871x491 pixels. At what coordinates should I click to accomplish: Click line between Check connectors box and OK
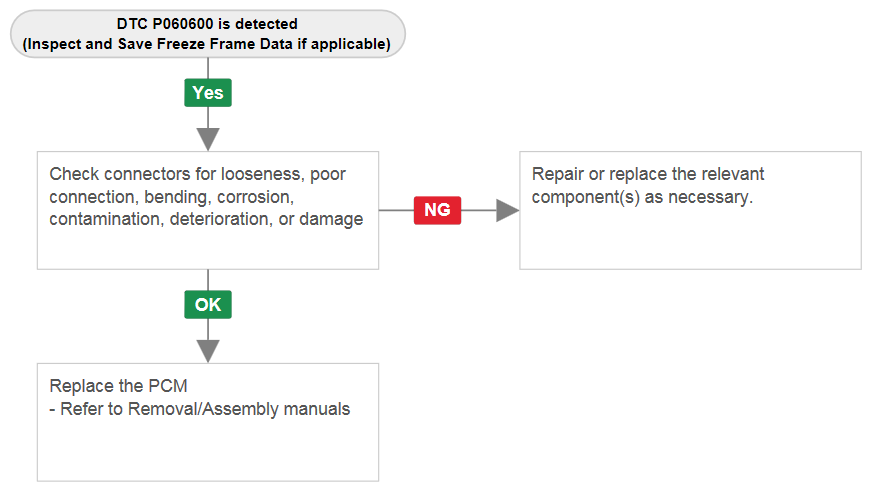tap(208, 280)
